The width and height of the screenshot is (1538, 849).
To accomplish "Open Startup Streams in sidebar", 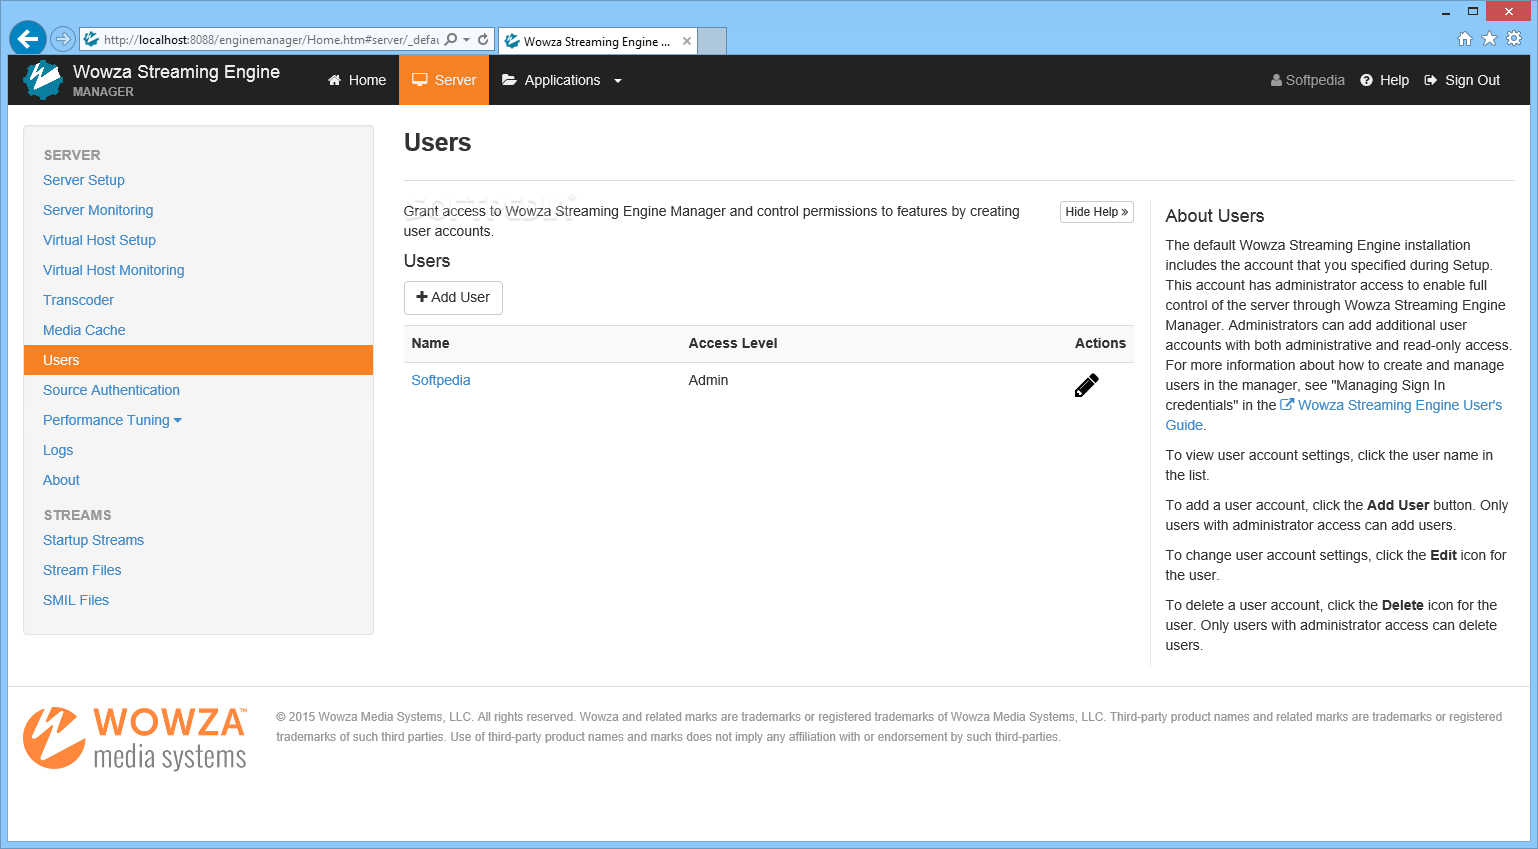I will pyautogui.click(x=93, y=540).
